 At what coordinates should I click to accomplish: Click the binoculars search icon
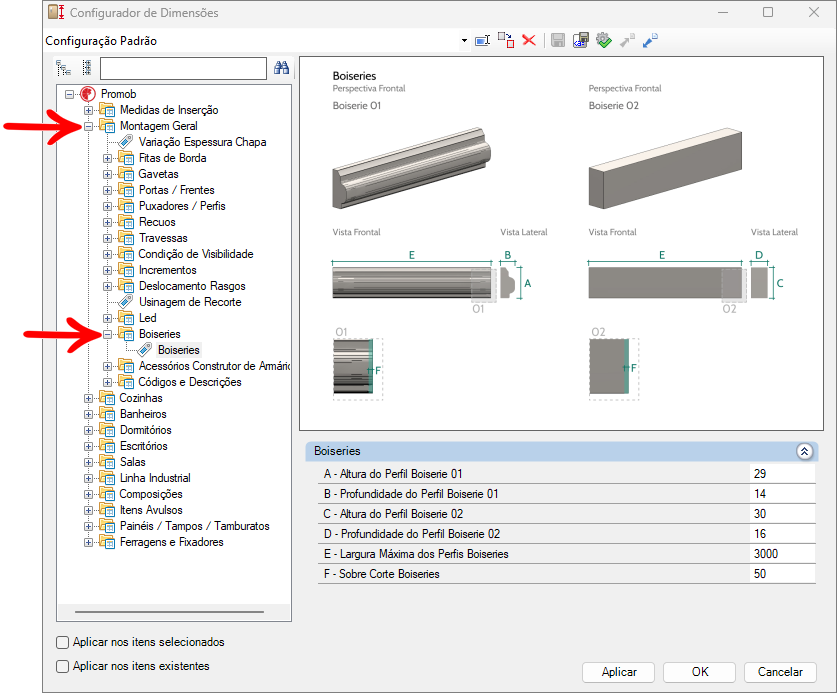click(x=281, y=68)
